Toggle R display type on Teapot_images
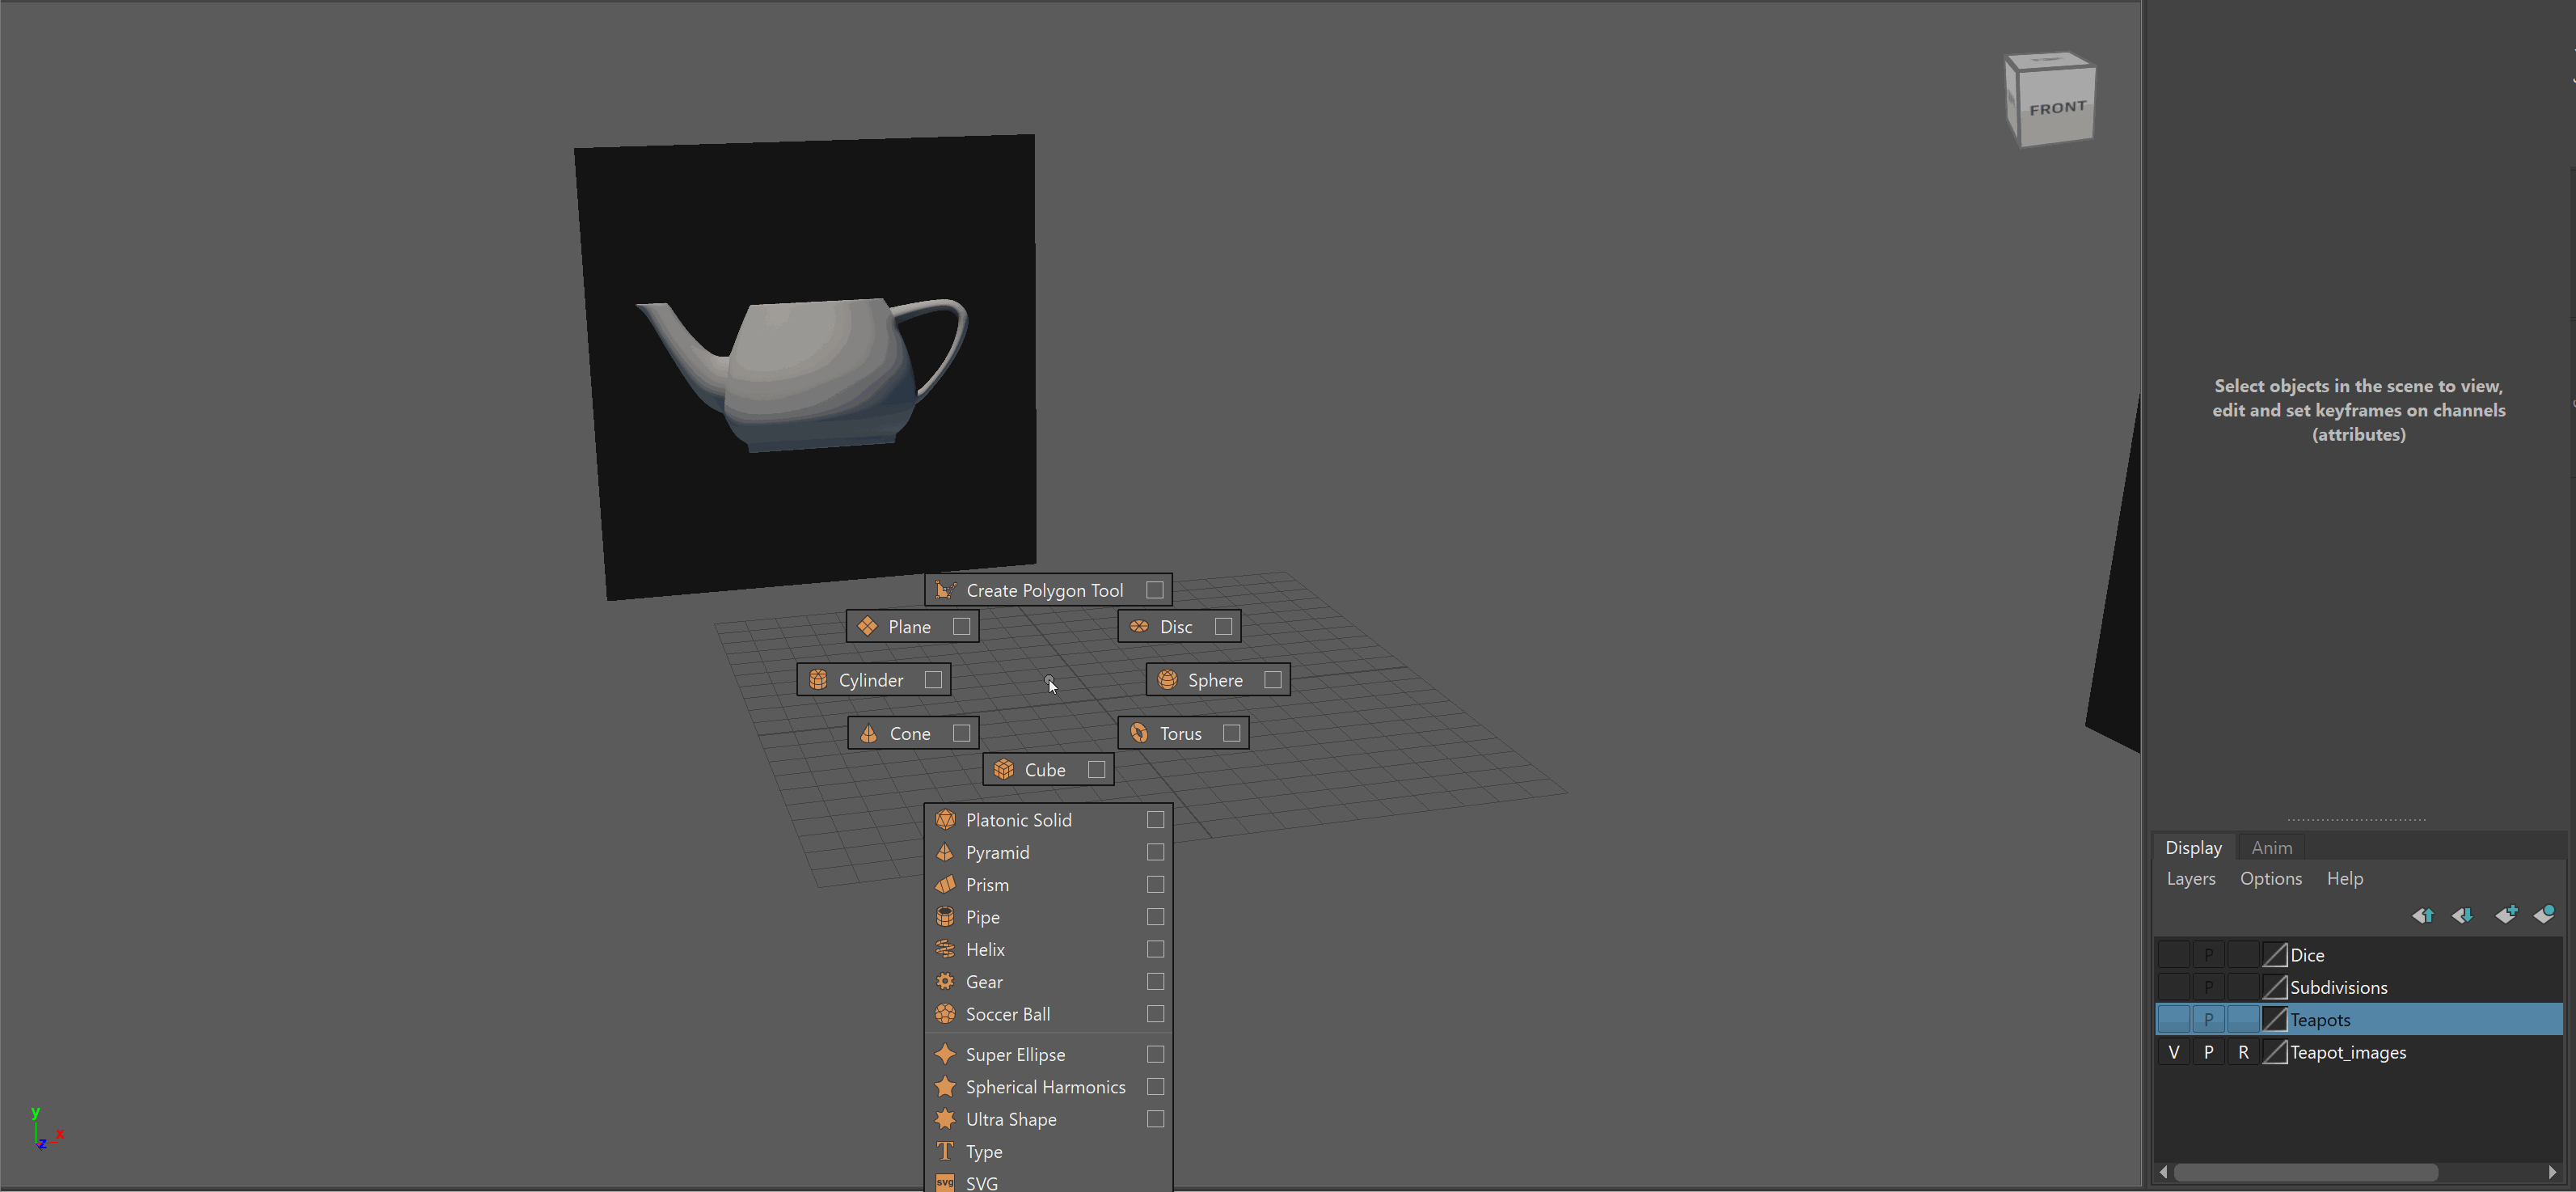2576x1192 pixels. (2243, 1052)
